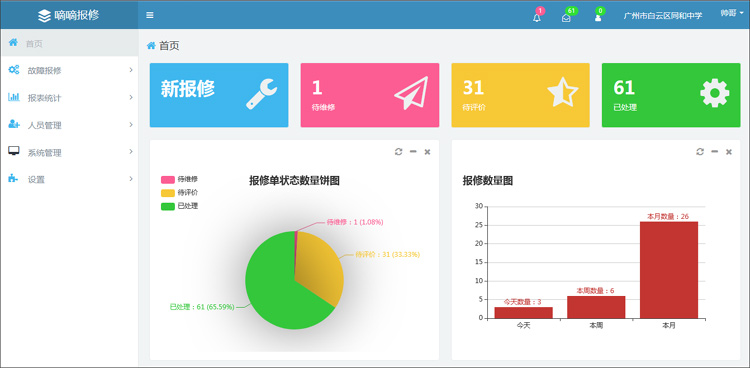Image resolution: width=750 pixels, height=368 pixels.
Task: Toggle the 已处理 legend item in pie chart
Action: (x=179, y=206)
